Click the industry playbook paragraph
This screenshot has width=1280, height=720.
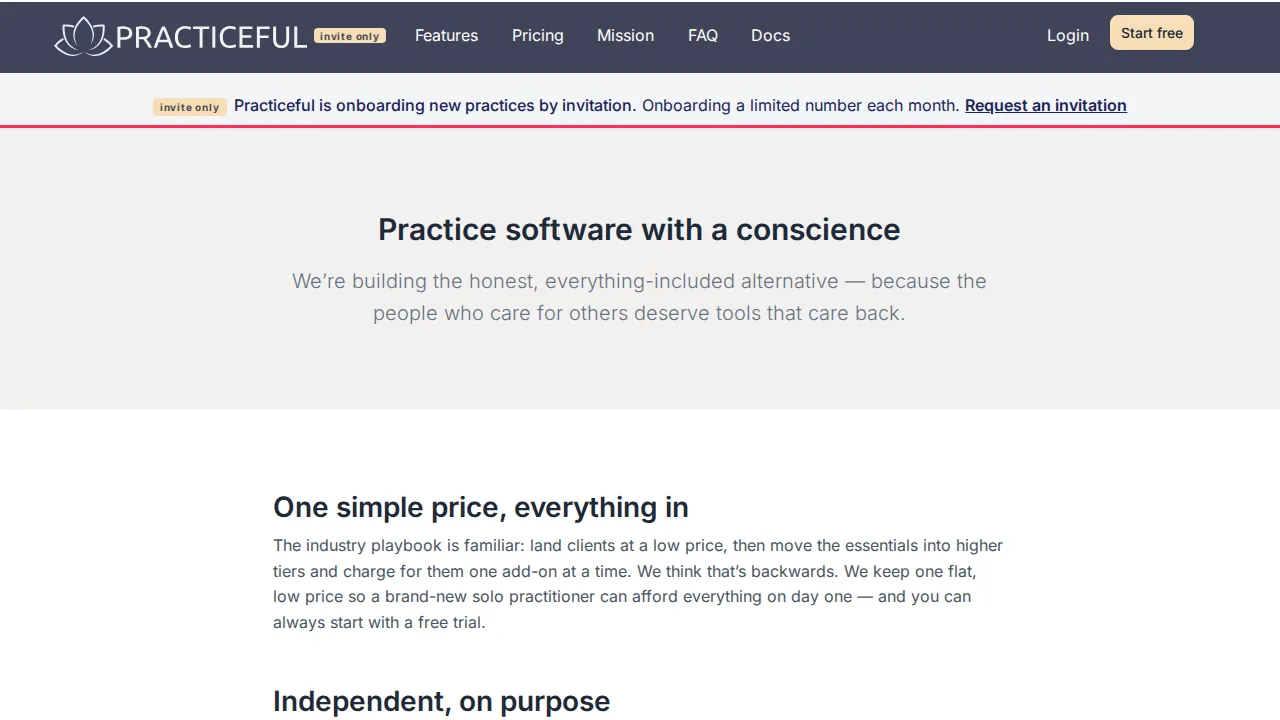pos(638,584)
